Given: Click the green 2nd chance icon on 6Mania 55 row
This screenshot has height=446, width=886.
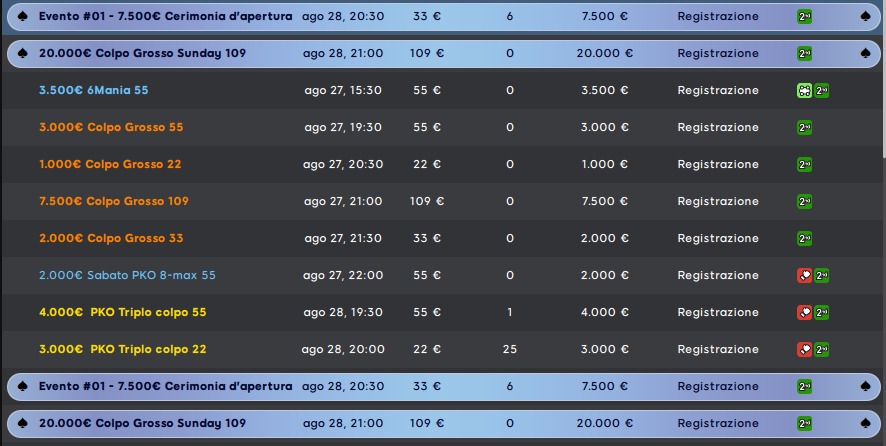Looking at the screenshot, I should click(822, 90).
